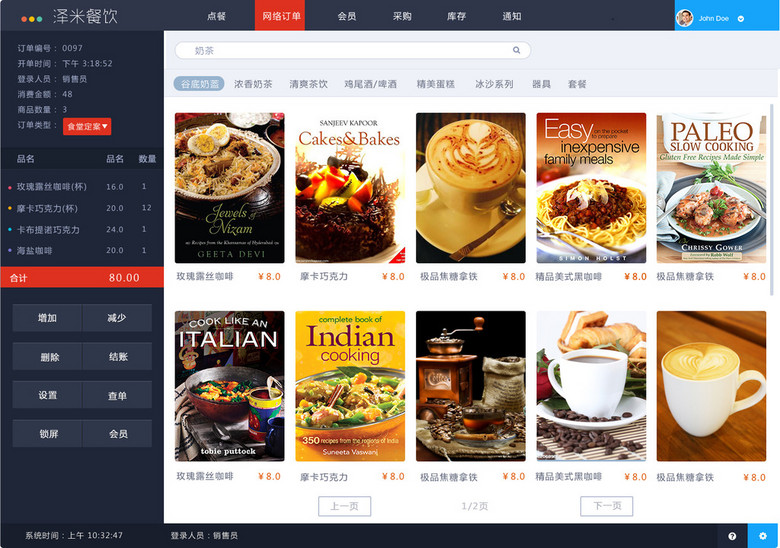Click the search magnifier icon
The height and width of the screenshot is (548, 780).
tap(516, 50)
